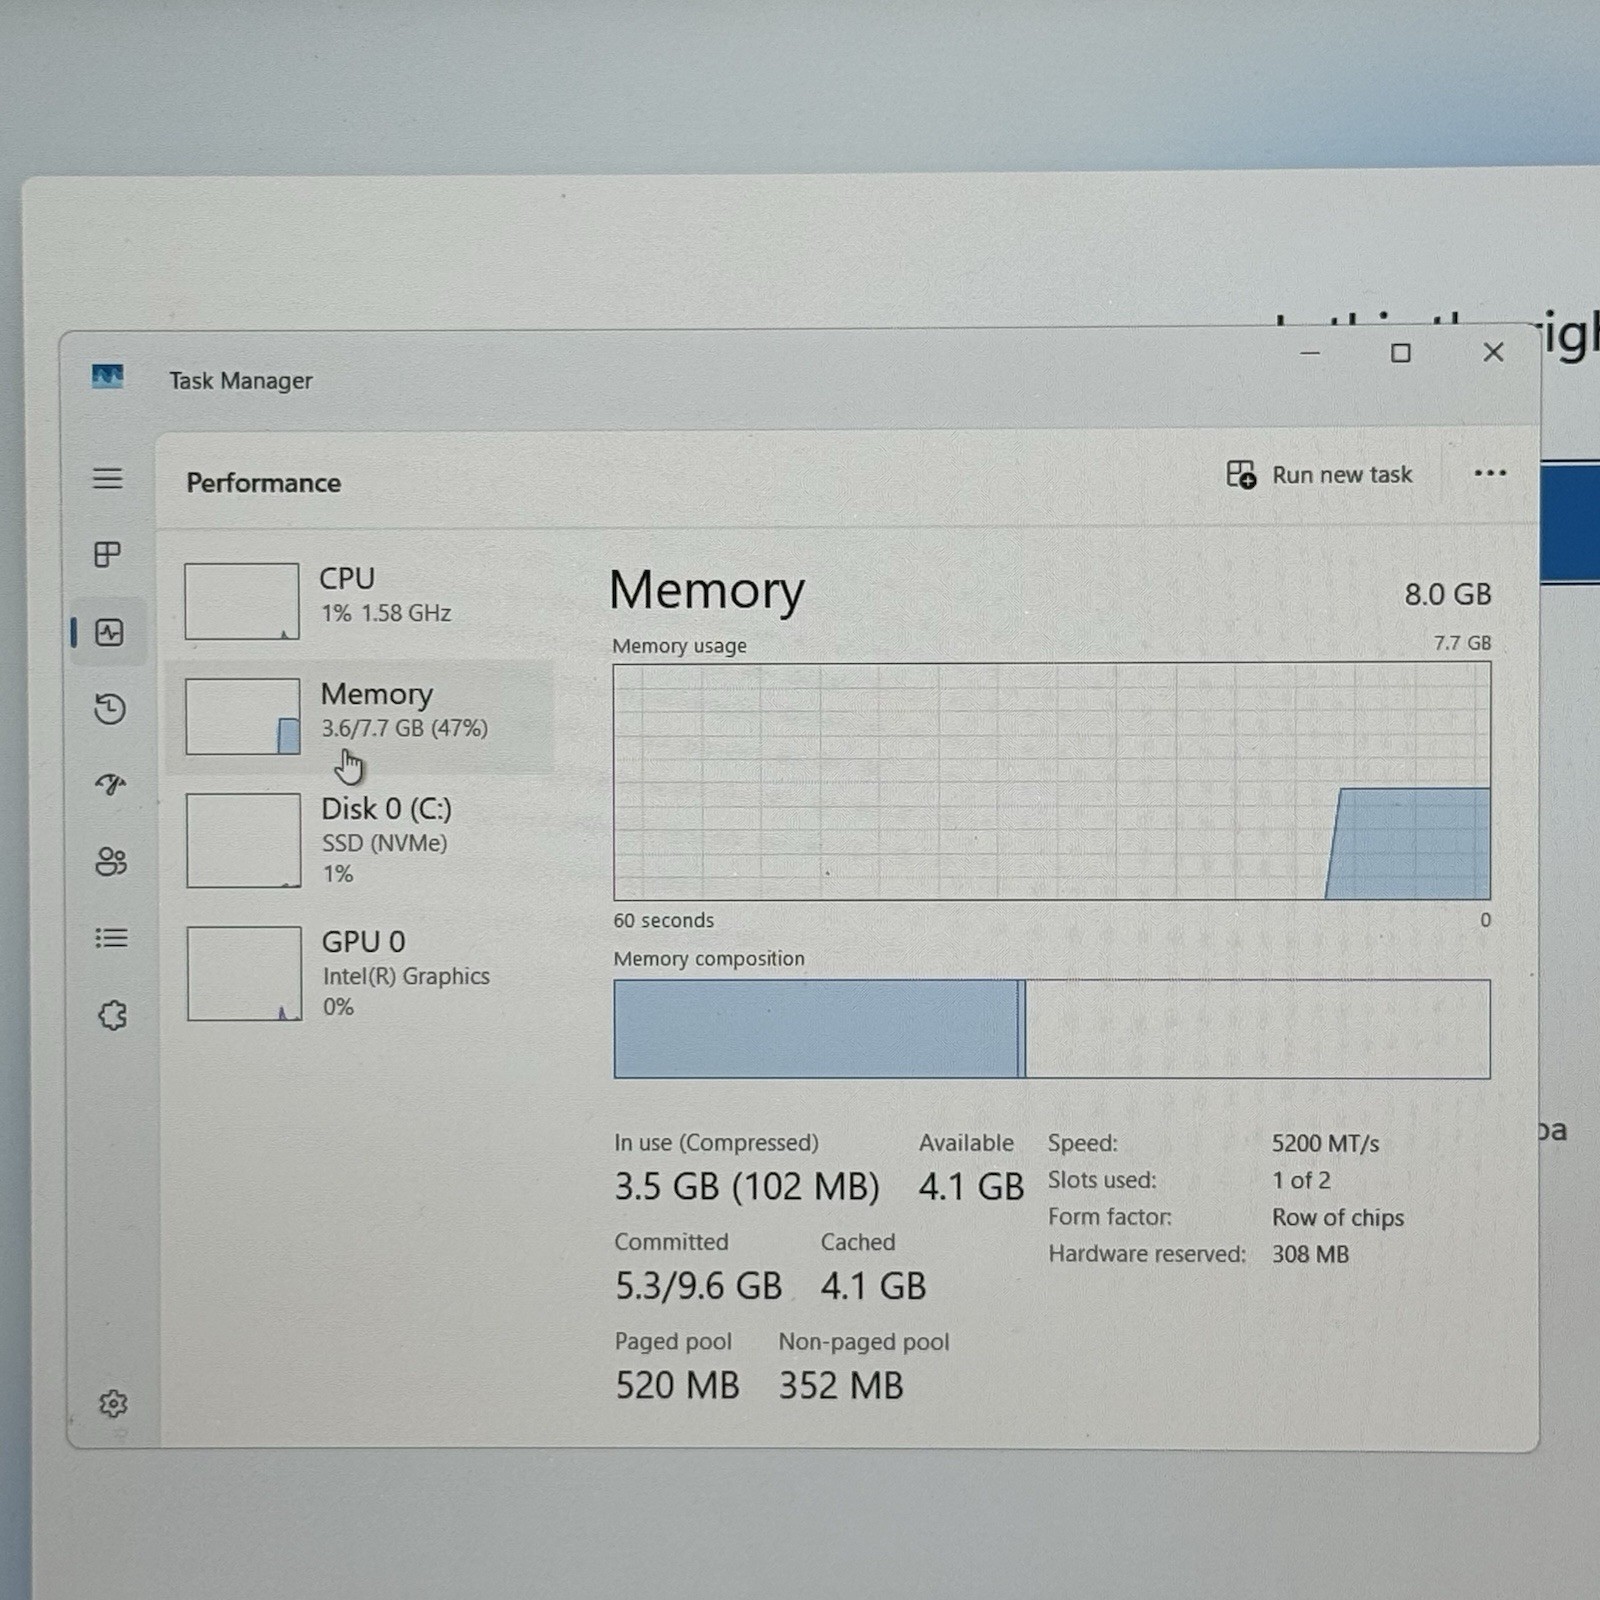Click the Hardware reserved 308 MB value
1600x1600 pixels.
point(1310,1254)
